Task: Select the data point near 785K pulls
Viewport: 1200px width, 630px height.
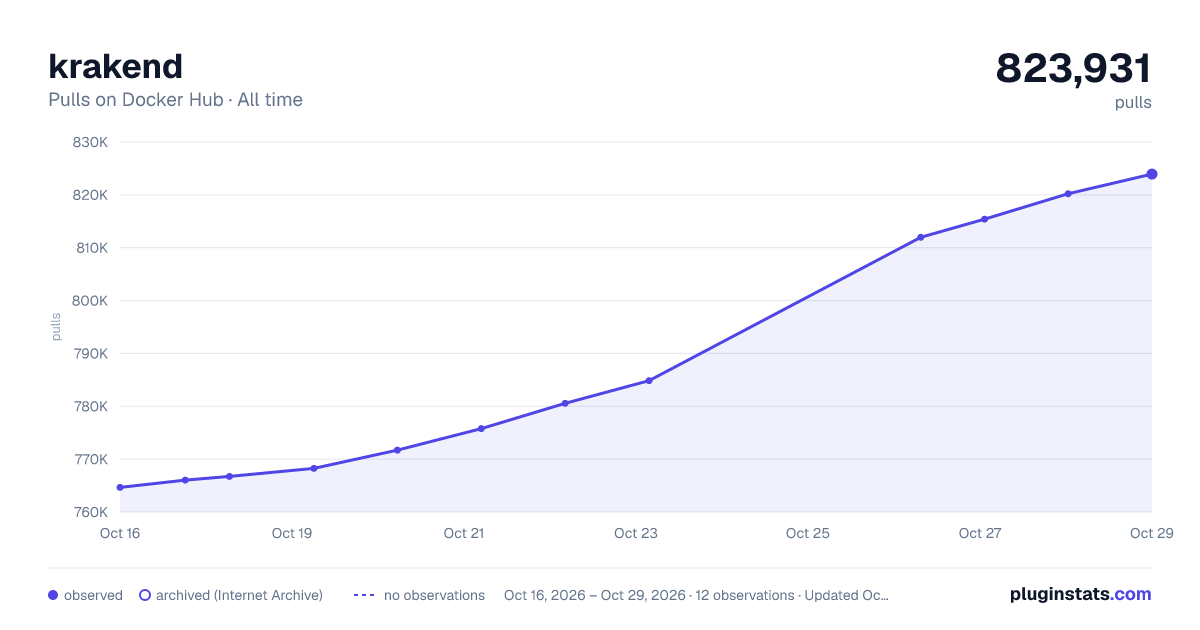Action: coord(649,380)
